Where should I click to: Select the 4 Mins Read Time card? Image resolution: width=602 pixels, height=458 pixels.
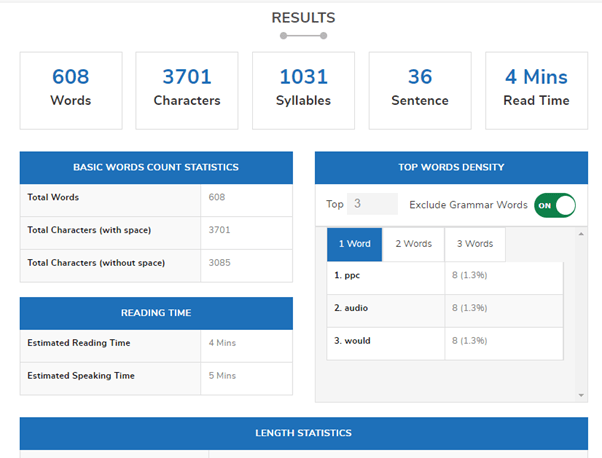point(536,90)
